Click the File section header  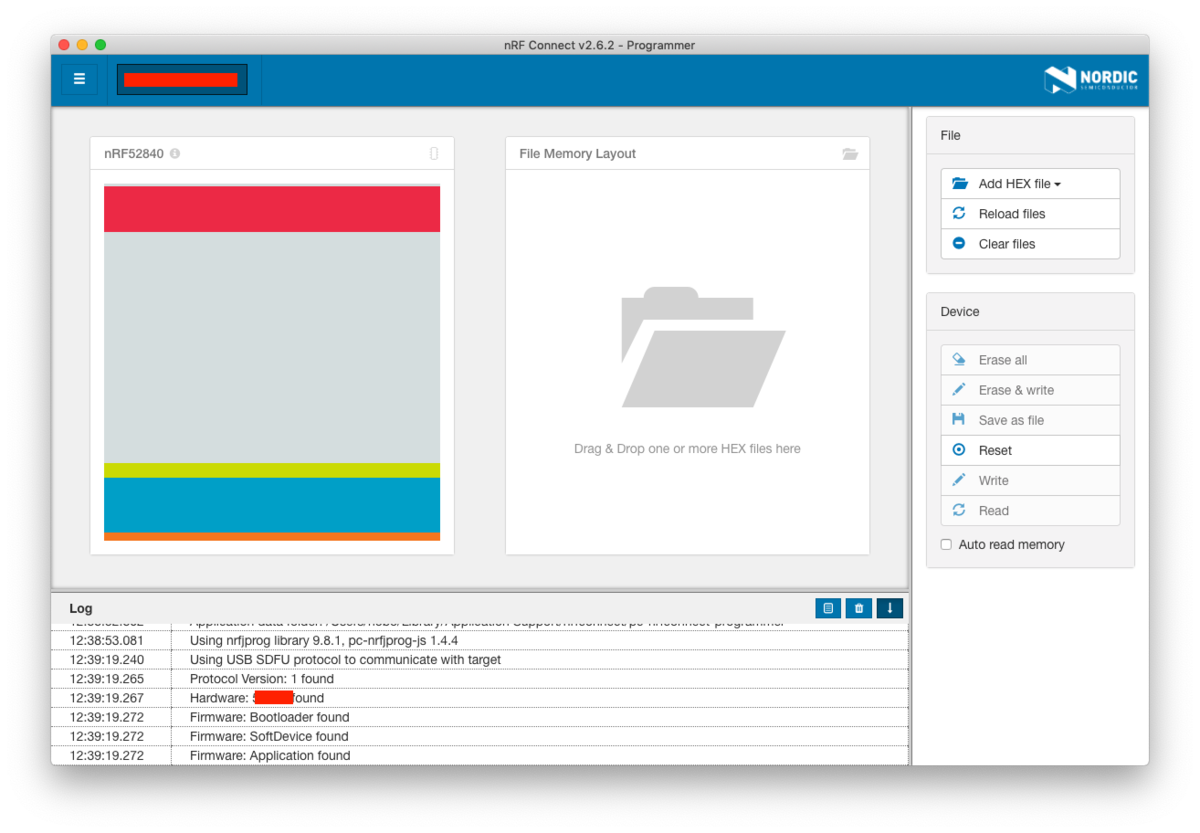click(950, 135)
